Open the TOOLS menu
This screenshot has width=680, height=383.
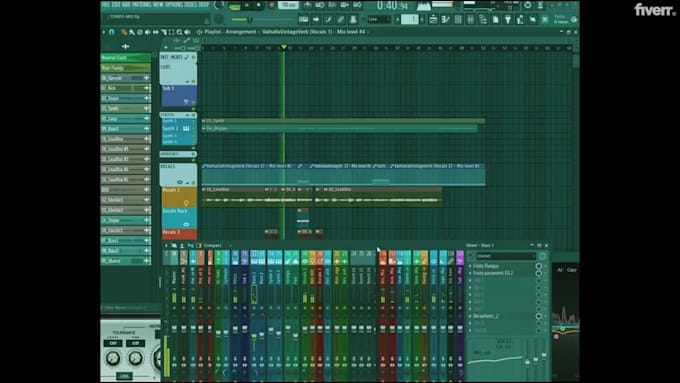click(191, 5)
